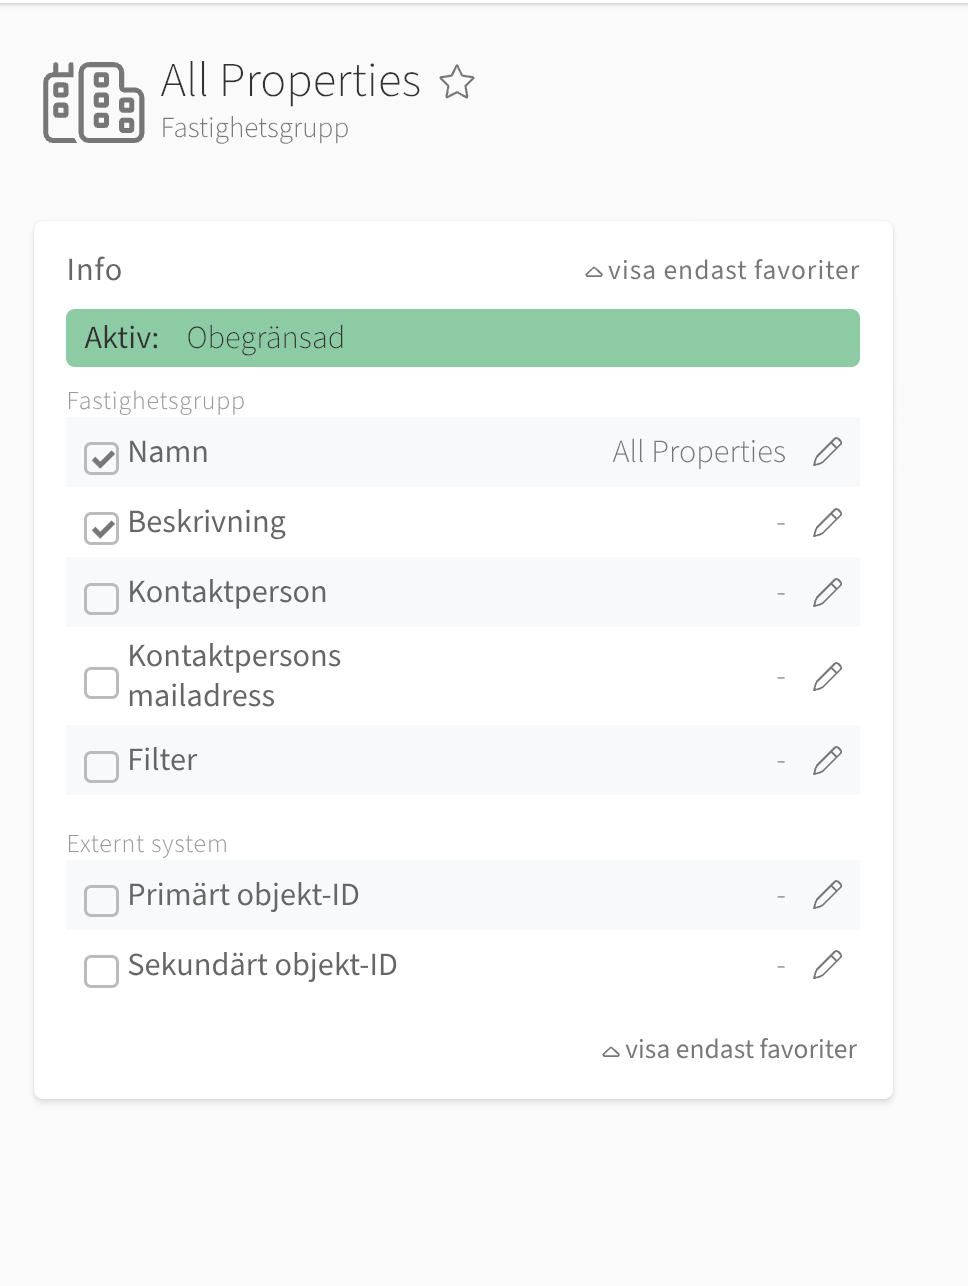Viewport: 968px width, 1286px height.
Task: Collapse with top 'visa endast favoriter' toggle
Action: click(x=722, y=270)
